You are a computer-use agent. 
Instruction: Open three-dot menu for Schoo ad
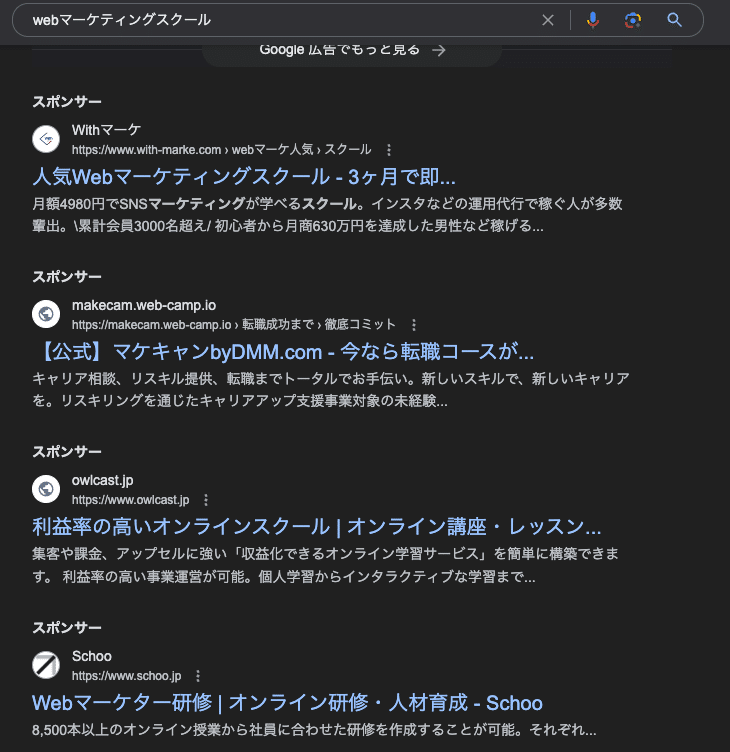click(198, 676)
